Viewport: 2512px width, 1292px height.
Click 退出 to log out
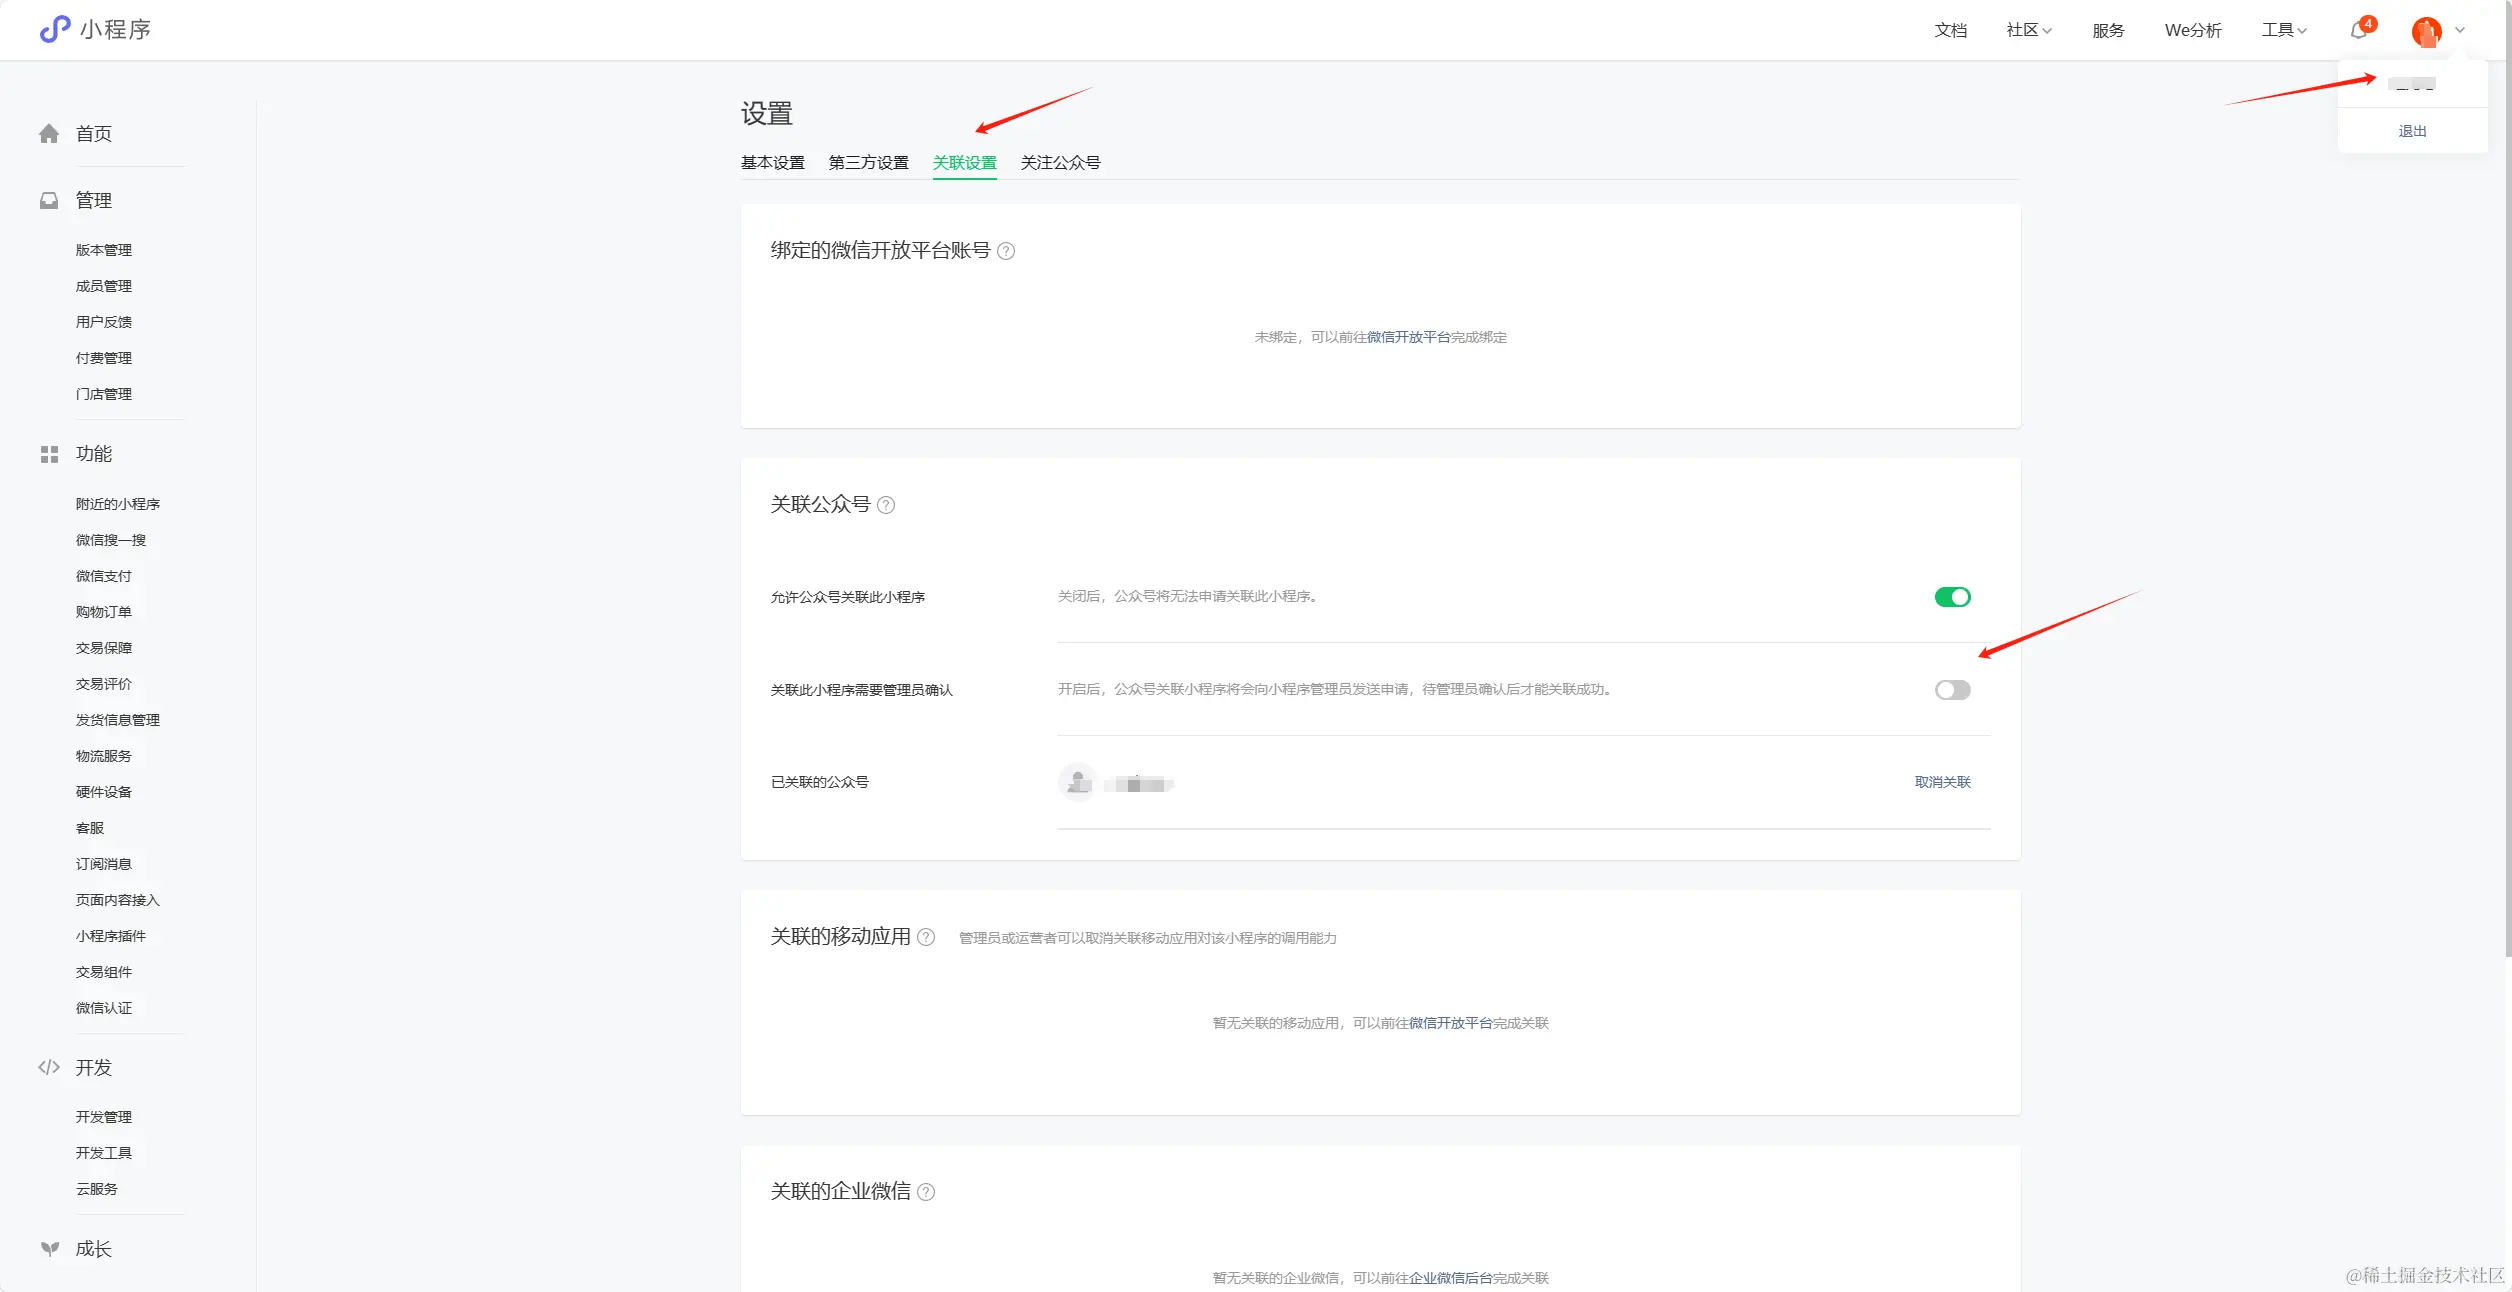2412,132
